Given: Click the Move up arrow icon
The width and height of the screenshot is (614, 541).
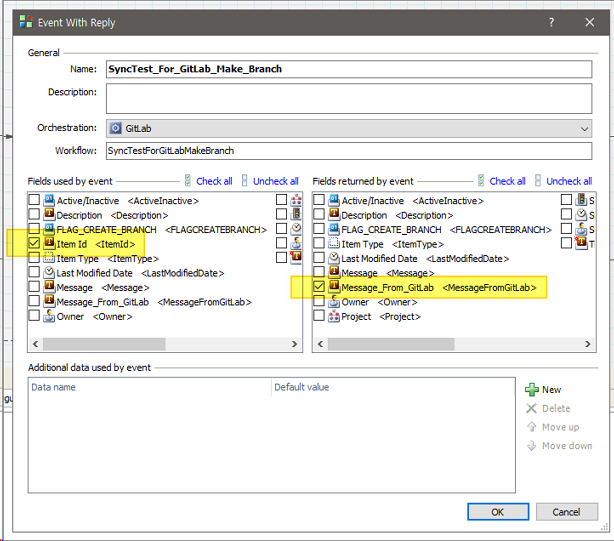Looking at the screenshot, I should point(531,427).
